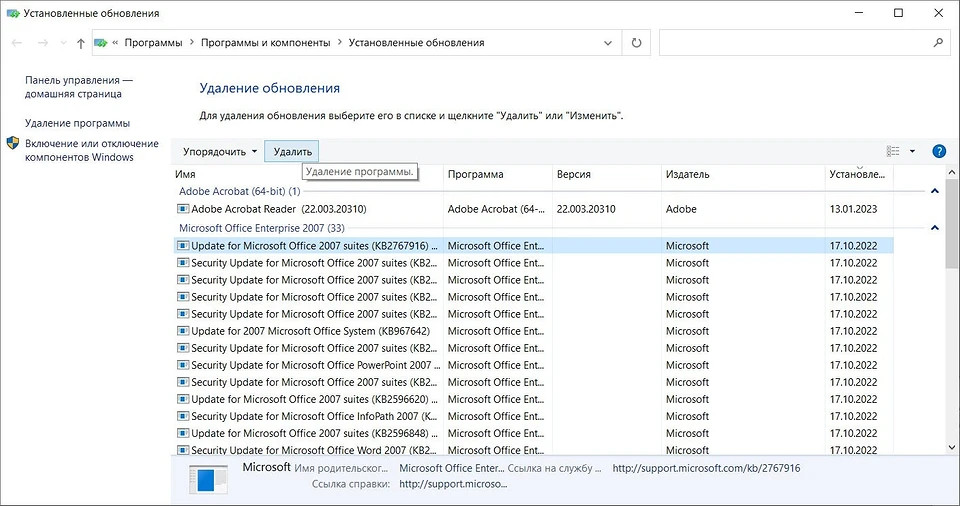Collapse the Microsoft Office Enterprise 2007 group
This screenshot has width=960, height=506.
[934, 227]
